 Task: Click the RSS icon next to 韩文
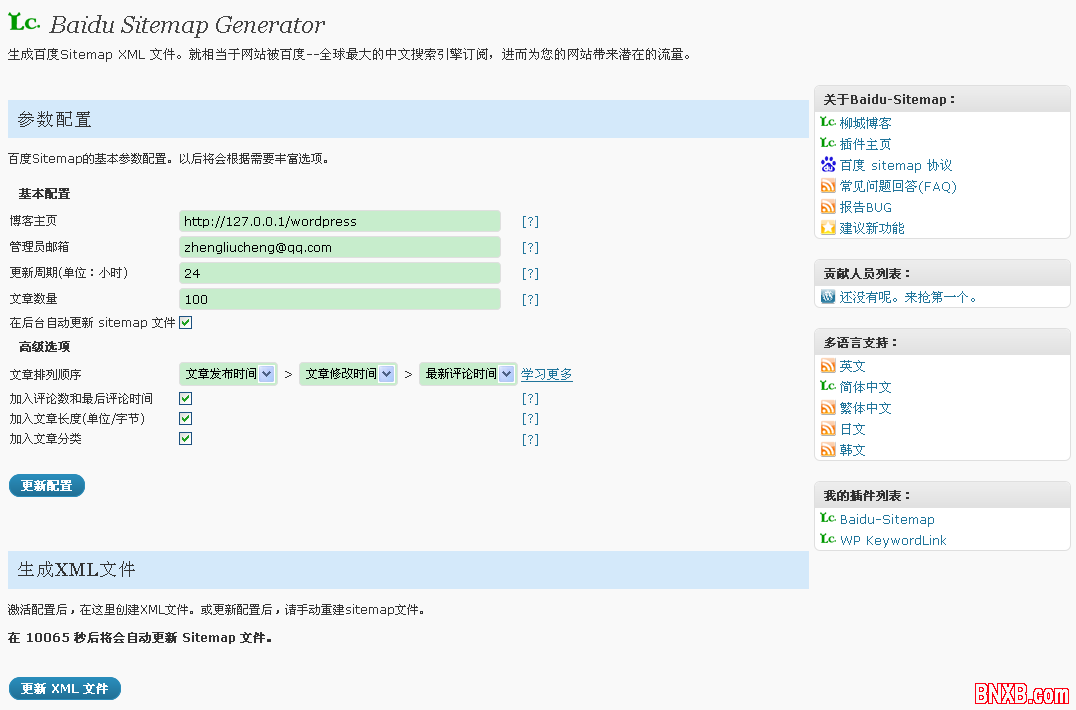coord(828,450)
